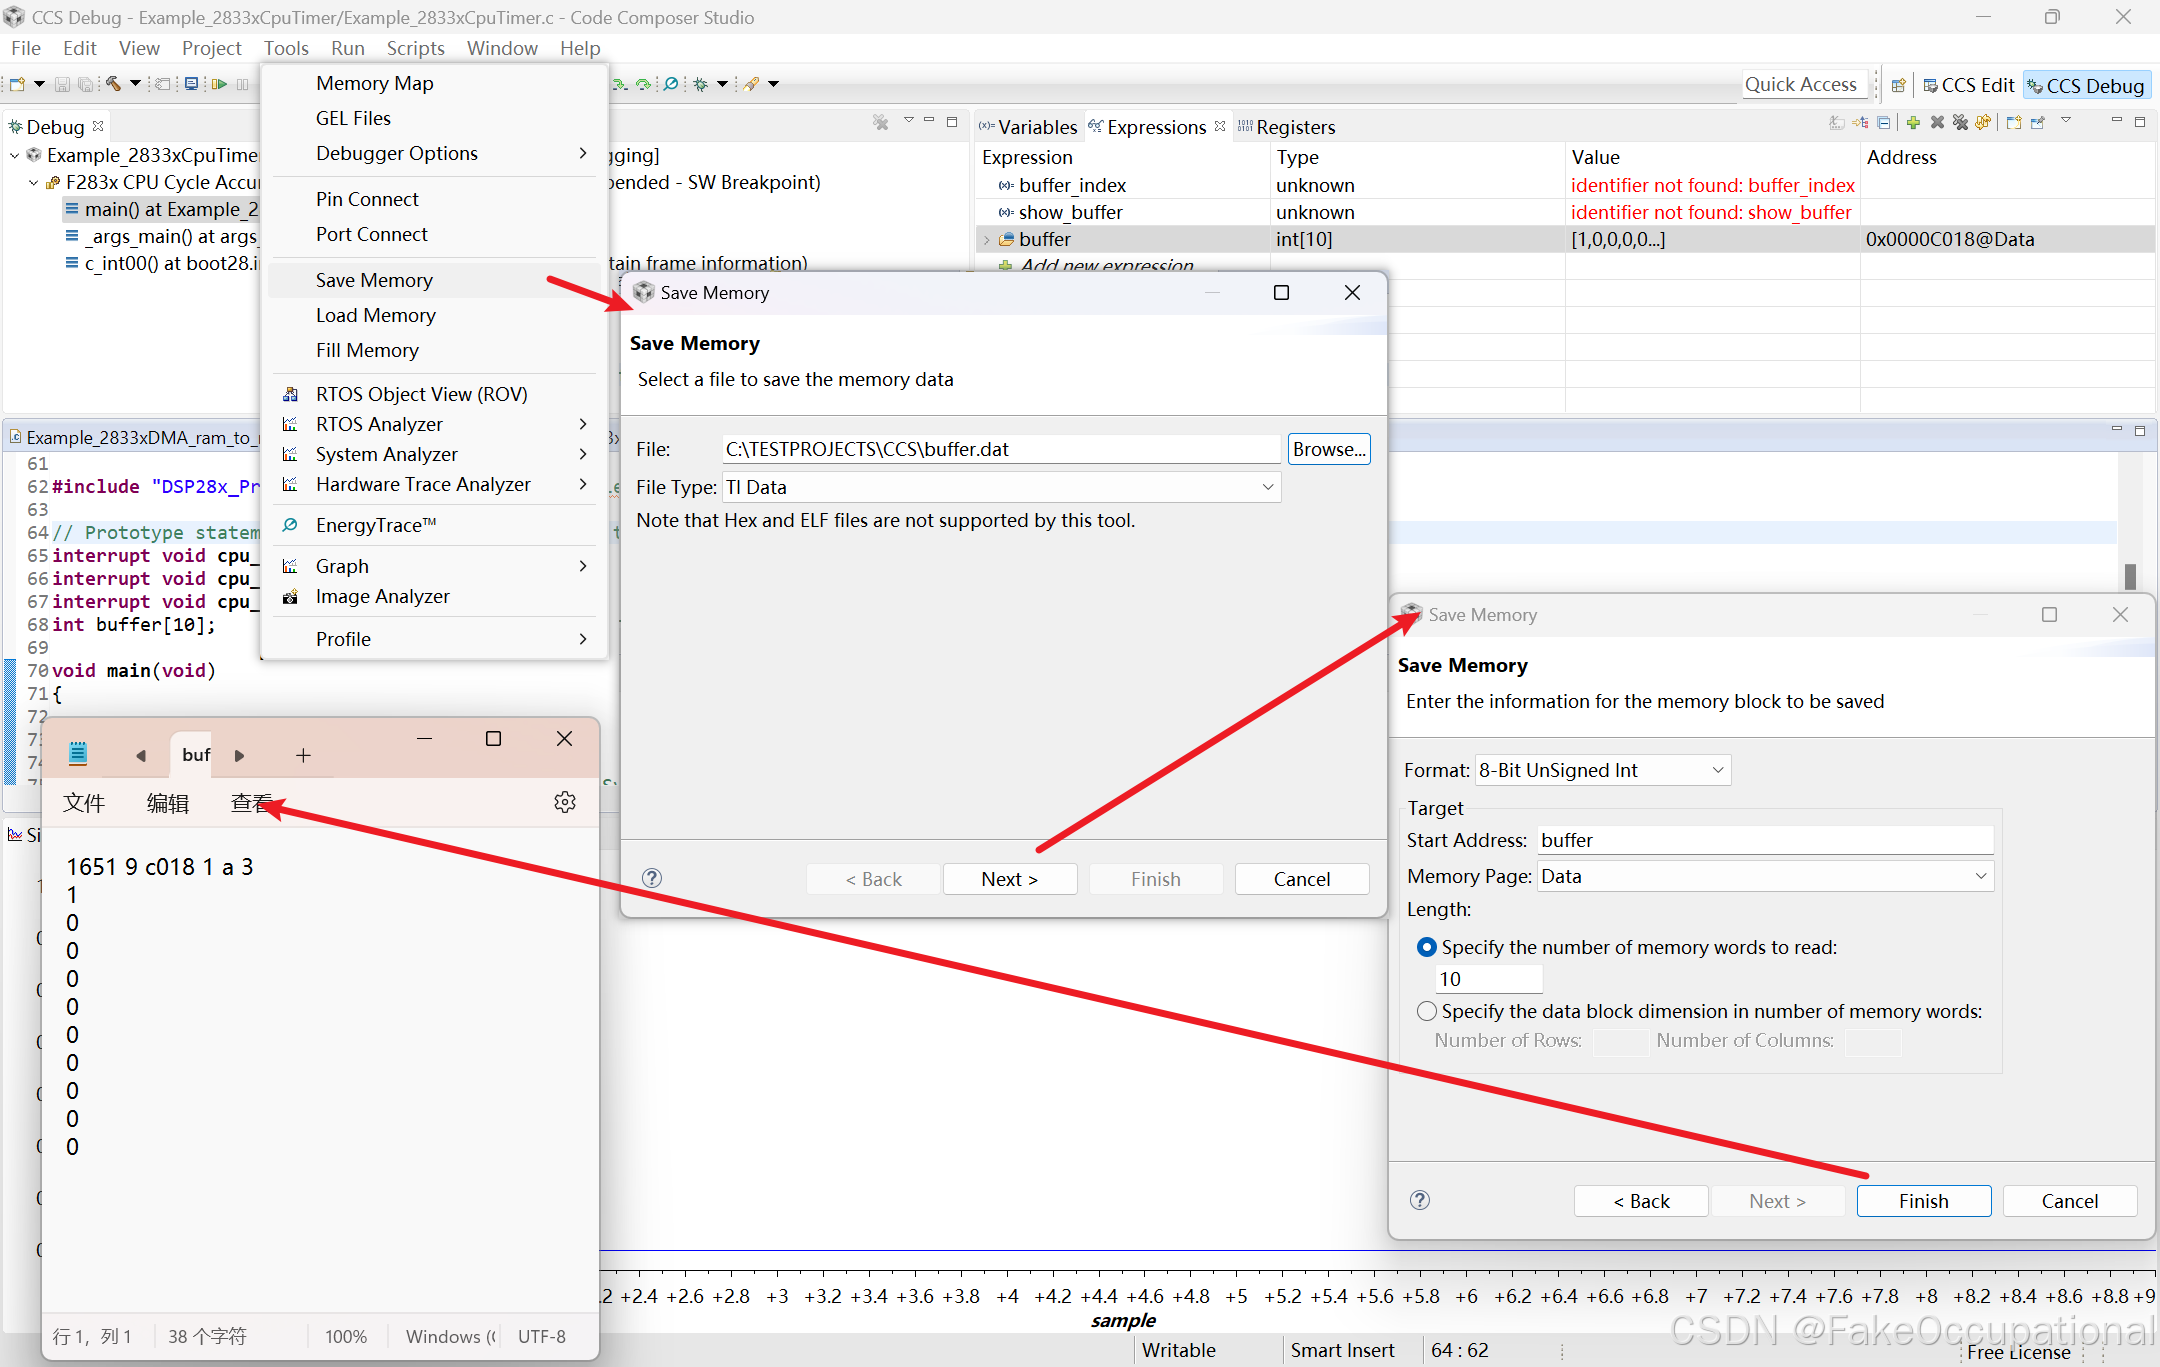Add new expression with green plus icon
2160x1367 pixels.
pos(1913,122)
